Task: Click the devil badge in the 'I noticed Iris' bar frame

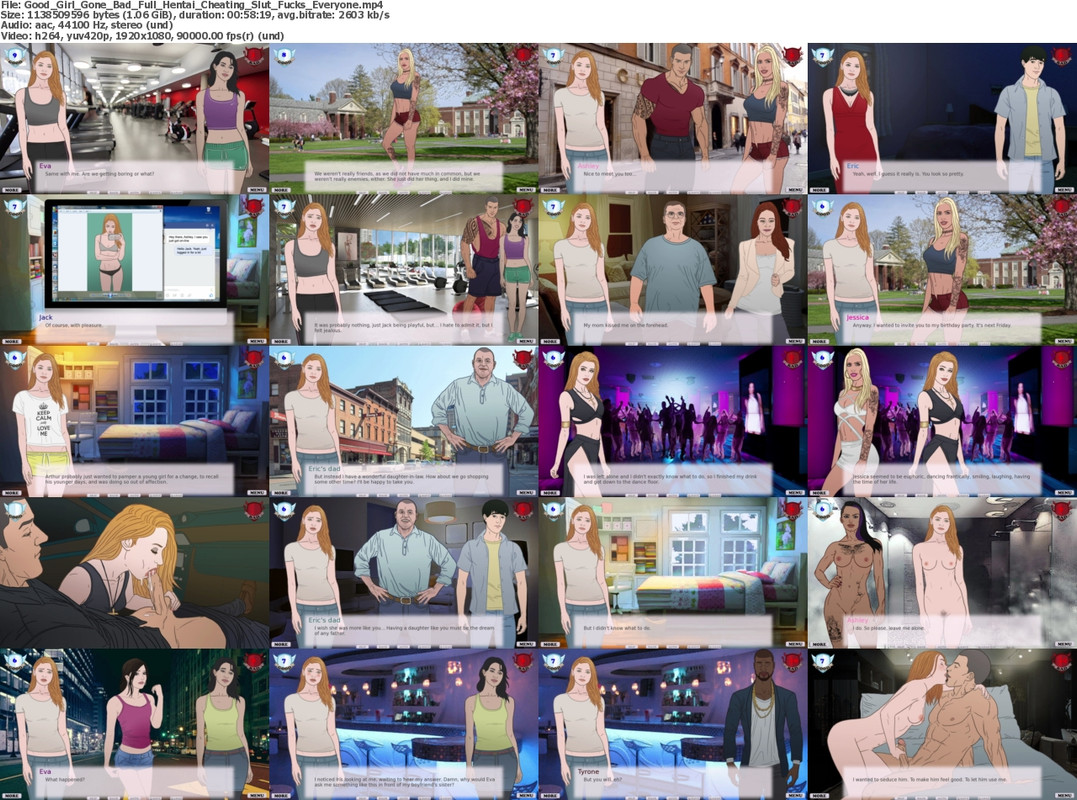Action: [523, 662]
